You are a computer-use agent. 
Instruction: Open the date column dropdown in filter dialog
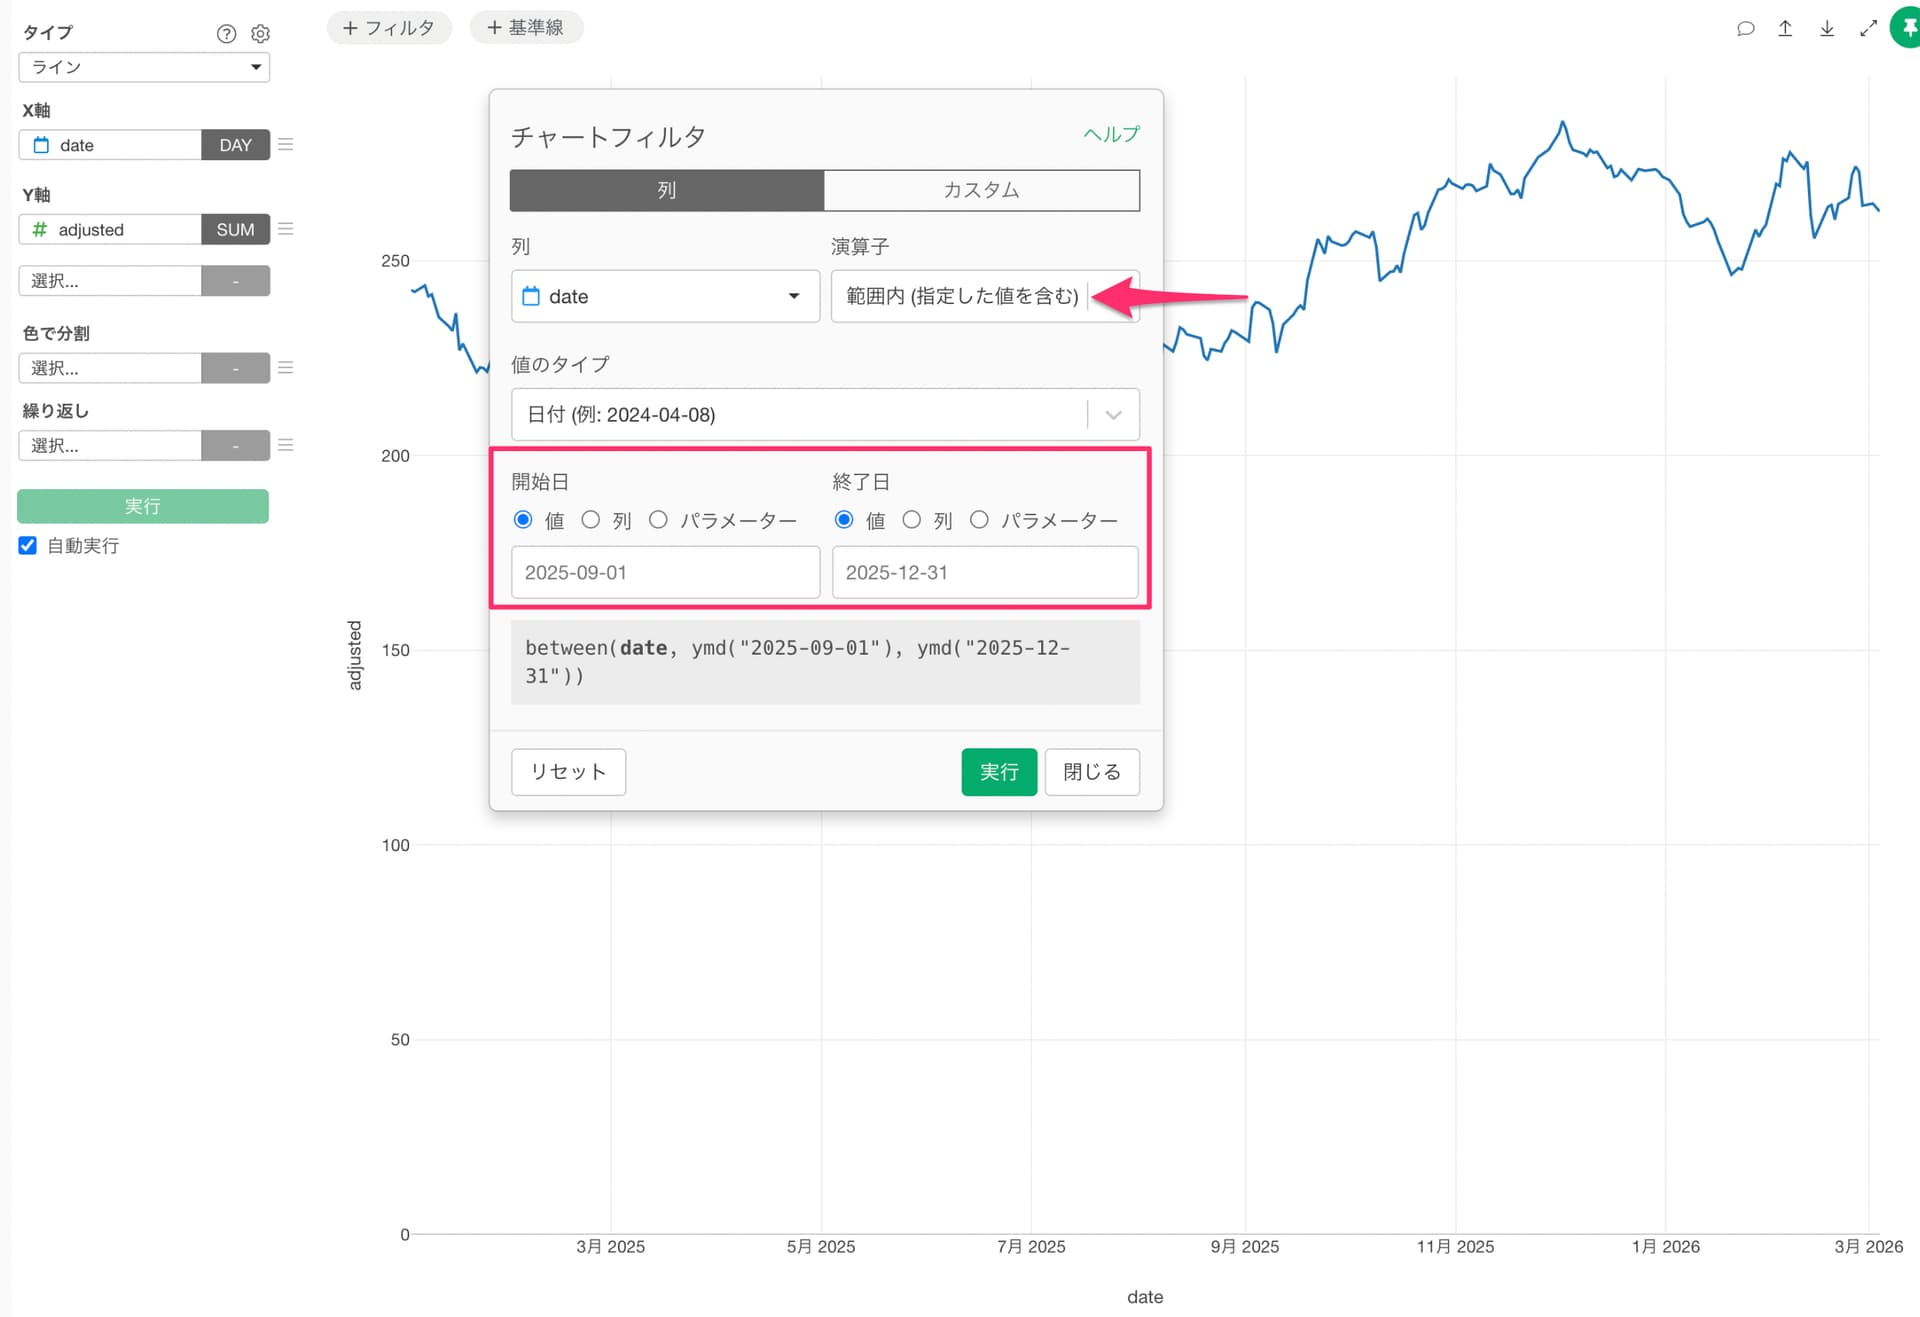click(665, 296)
